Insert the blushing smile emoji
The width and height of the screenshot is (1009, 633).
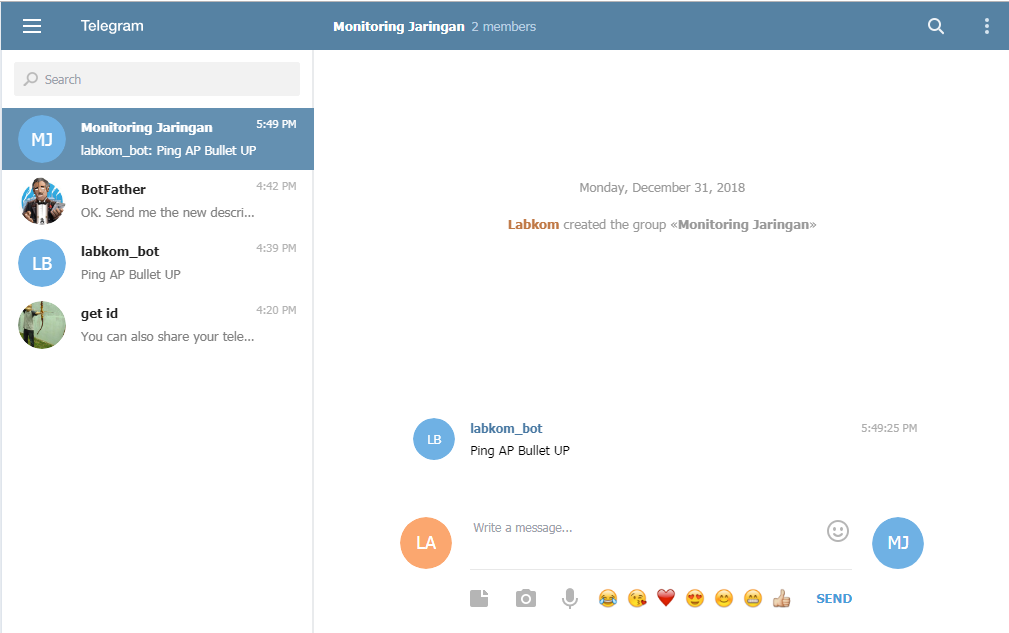(724, 598)
